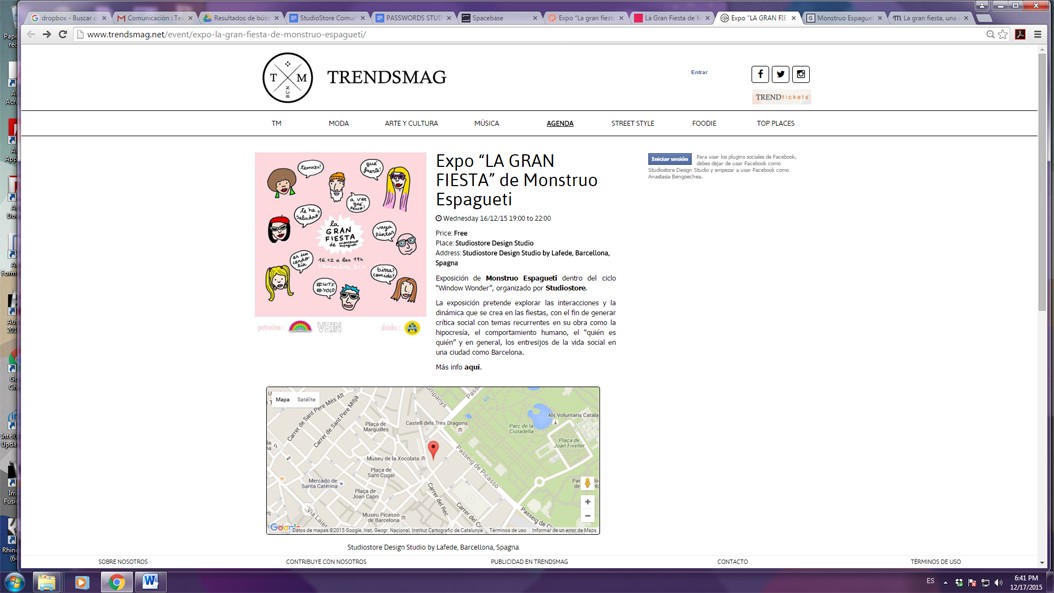The width and height of the screenshot is (1054, 593).
Task: Show hidden system tray icons
Action: 945,582
